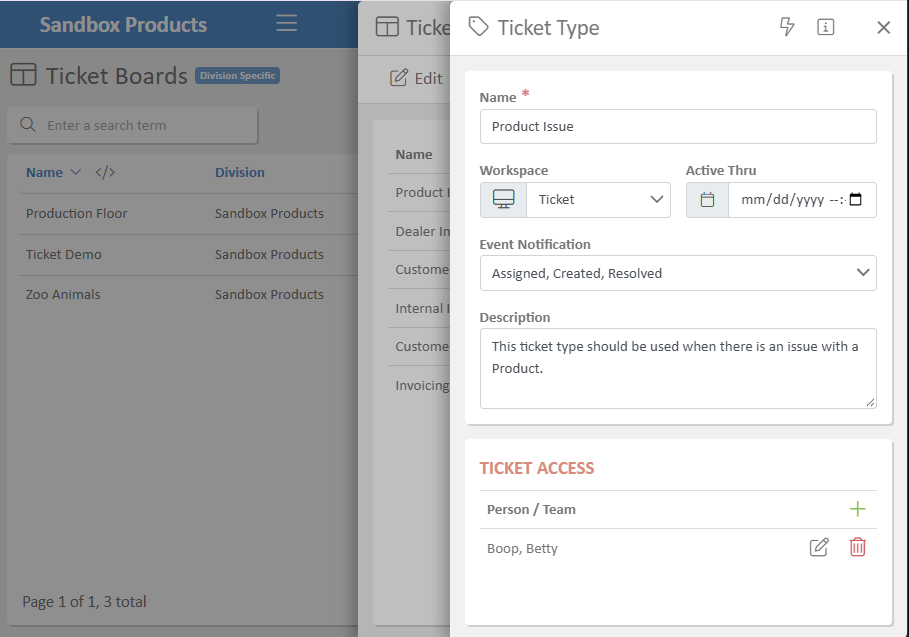This screenshot has height=637, width=909.
Task: Open the date picker in Active Thru field
Action: [x=856, y=199]
